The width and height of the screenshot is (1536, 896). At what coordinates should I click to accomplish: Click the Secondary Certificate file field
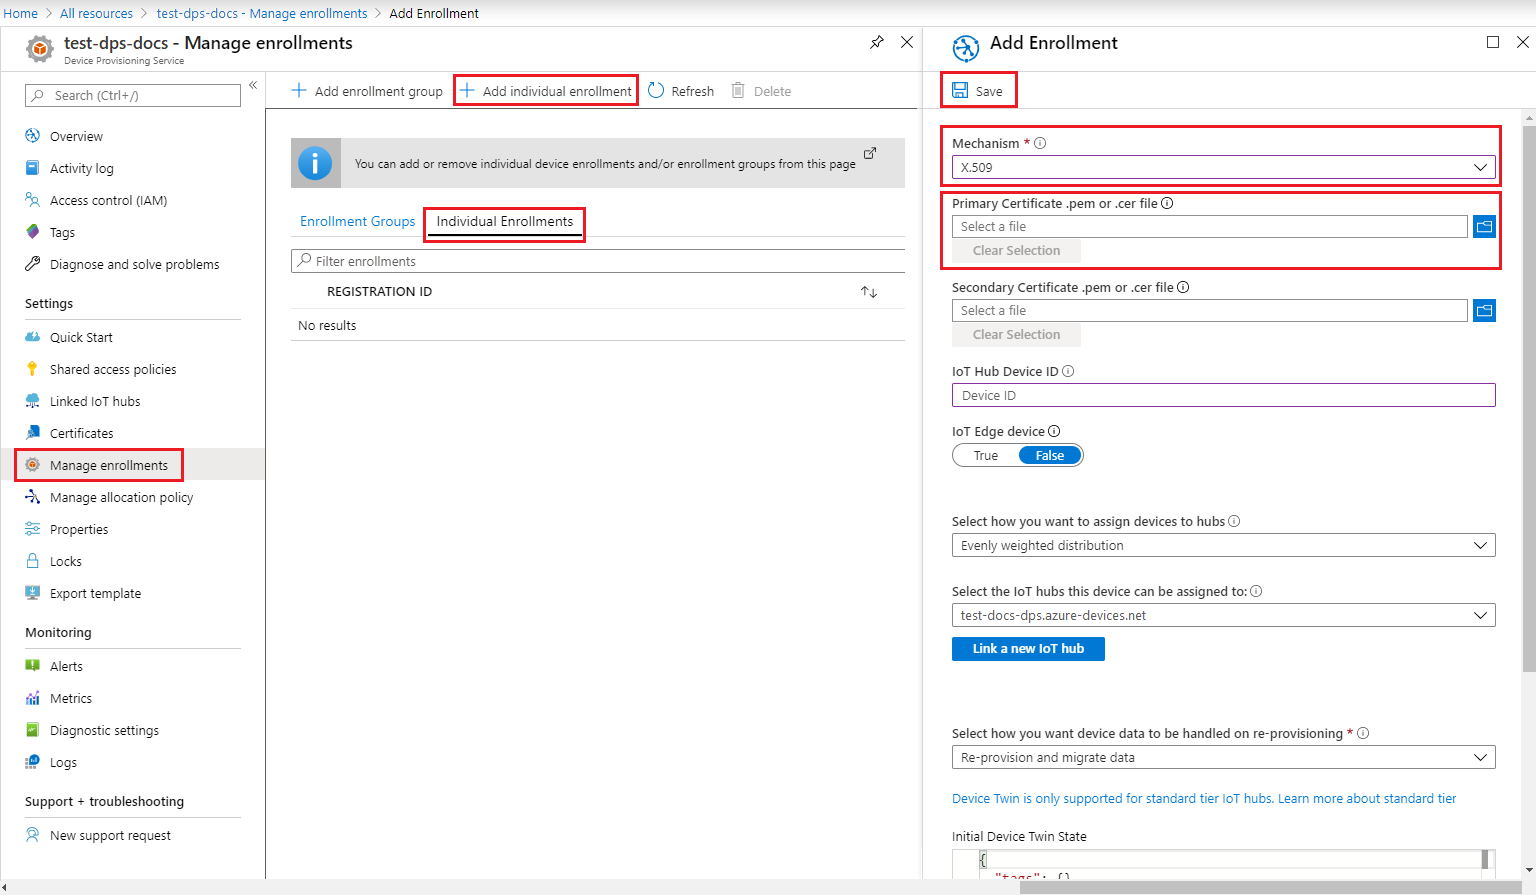pyautogui.click(x=1210, y=311)
